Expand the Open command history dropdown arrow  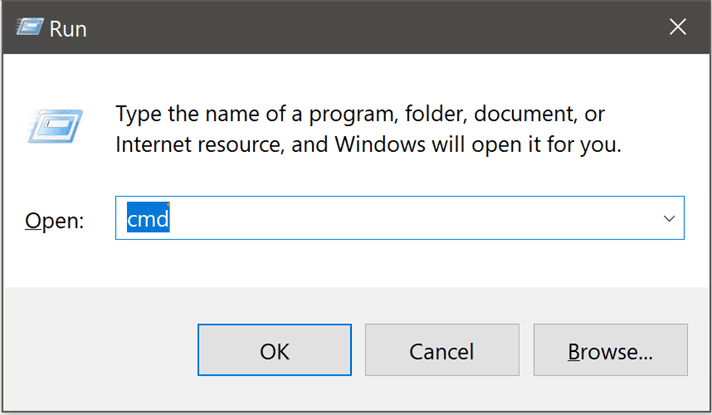669,218
